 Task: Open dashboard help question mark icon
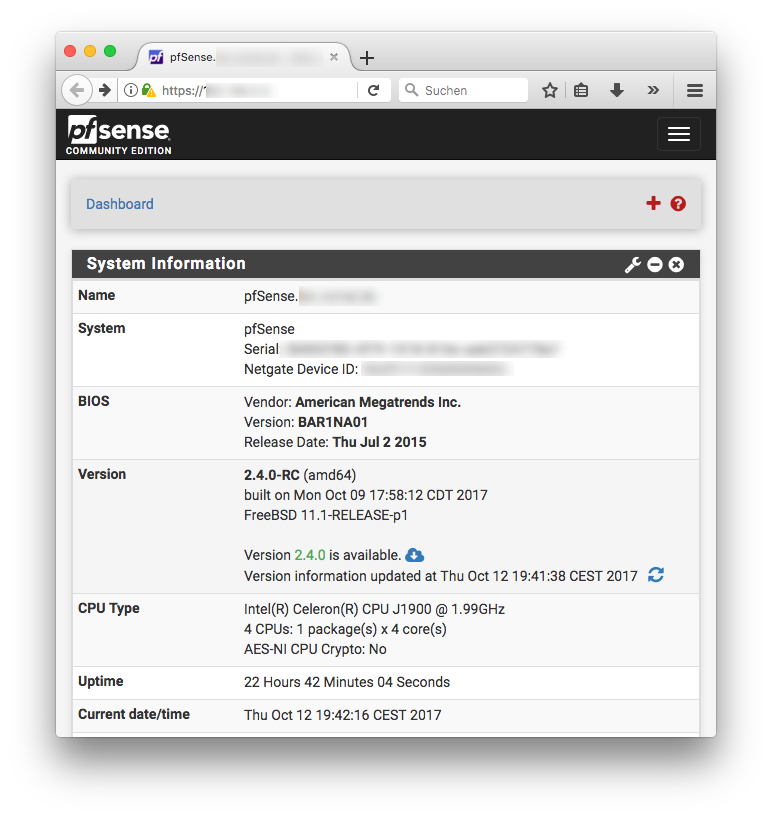pos(678,204)
